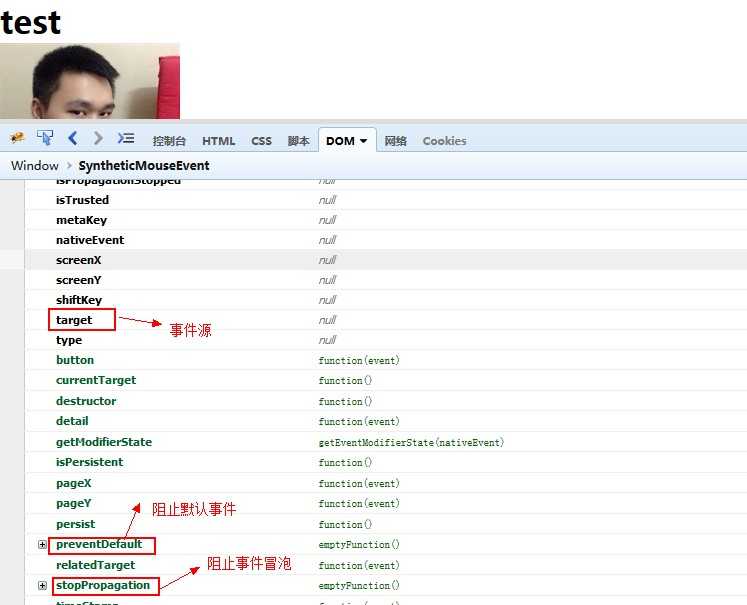Image resolution: width=747 pixels, height=605 pixels.
Task: Click the detail function property
Action: (x=72, y=421)
